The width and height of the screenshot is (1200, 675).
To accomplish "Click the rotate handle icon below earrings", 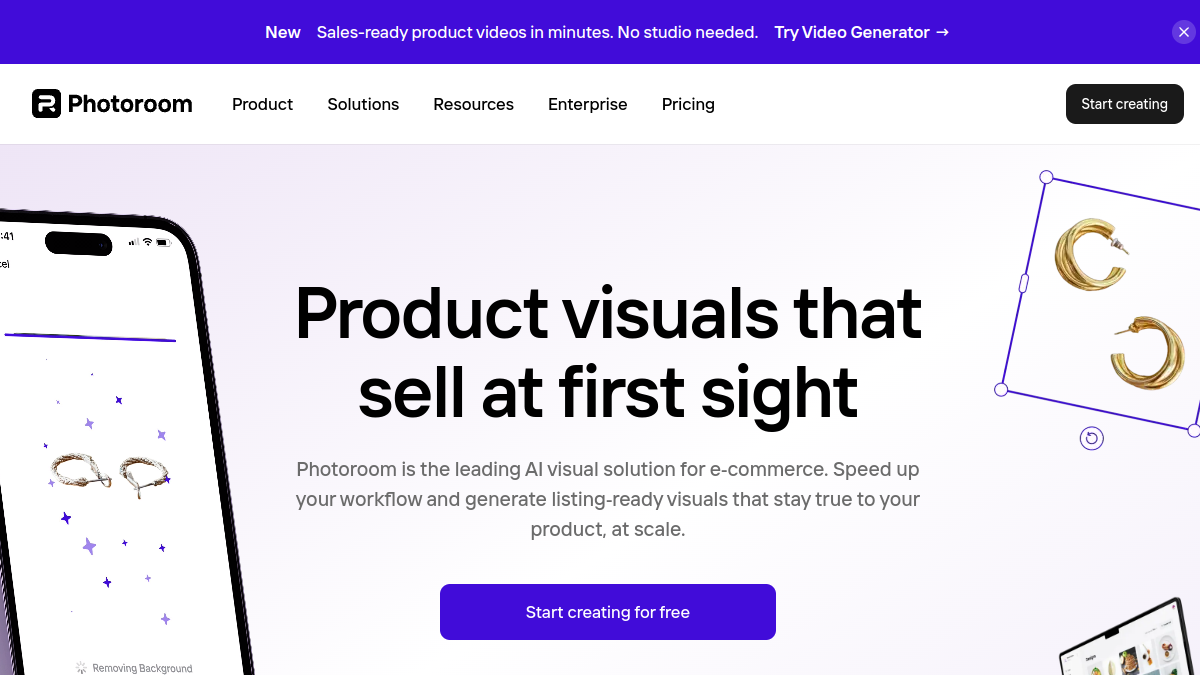I will pyautogui.click(x=1092, y=438).
